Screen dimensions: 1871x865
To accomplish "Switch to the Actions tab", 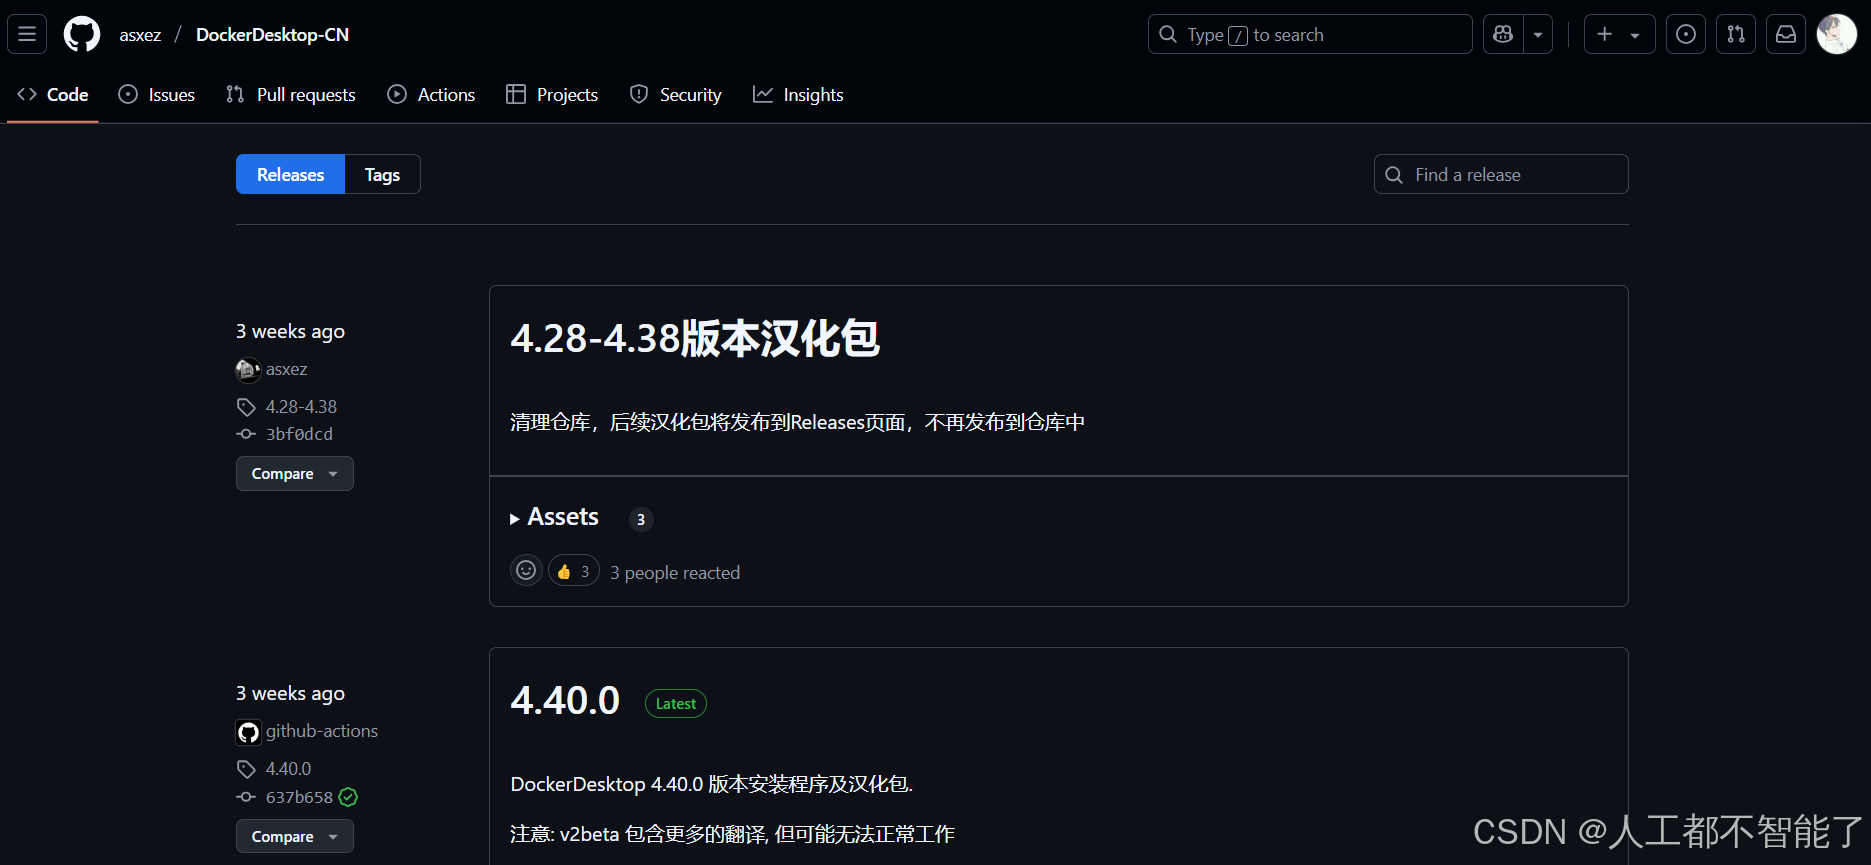I will [431, 94].
